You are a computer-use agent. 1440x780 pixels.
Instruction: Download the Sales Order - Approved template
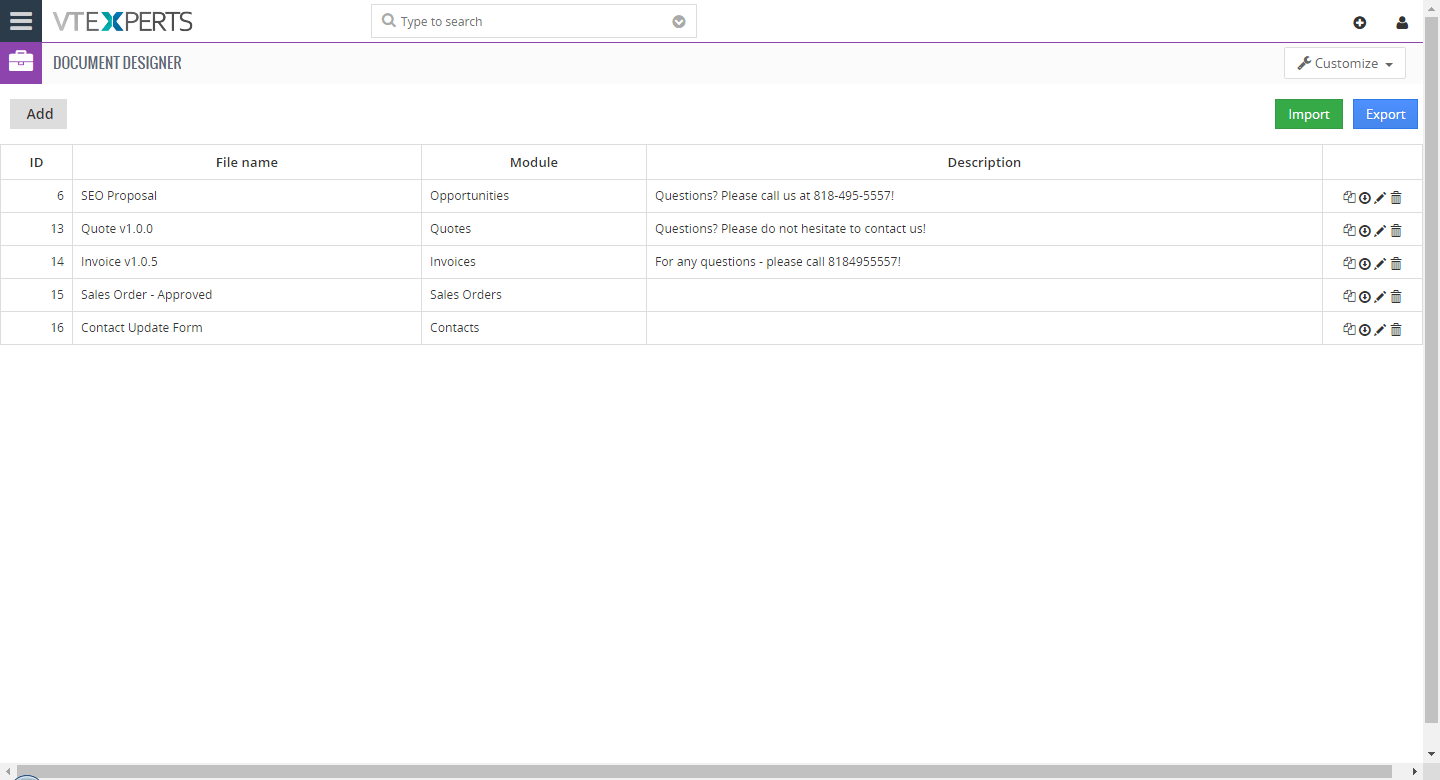tap(1365, 296)
